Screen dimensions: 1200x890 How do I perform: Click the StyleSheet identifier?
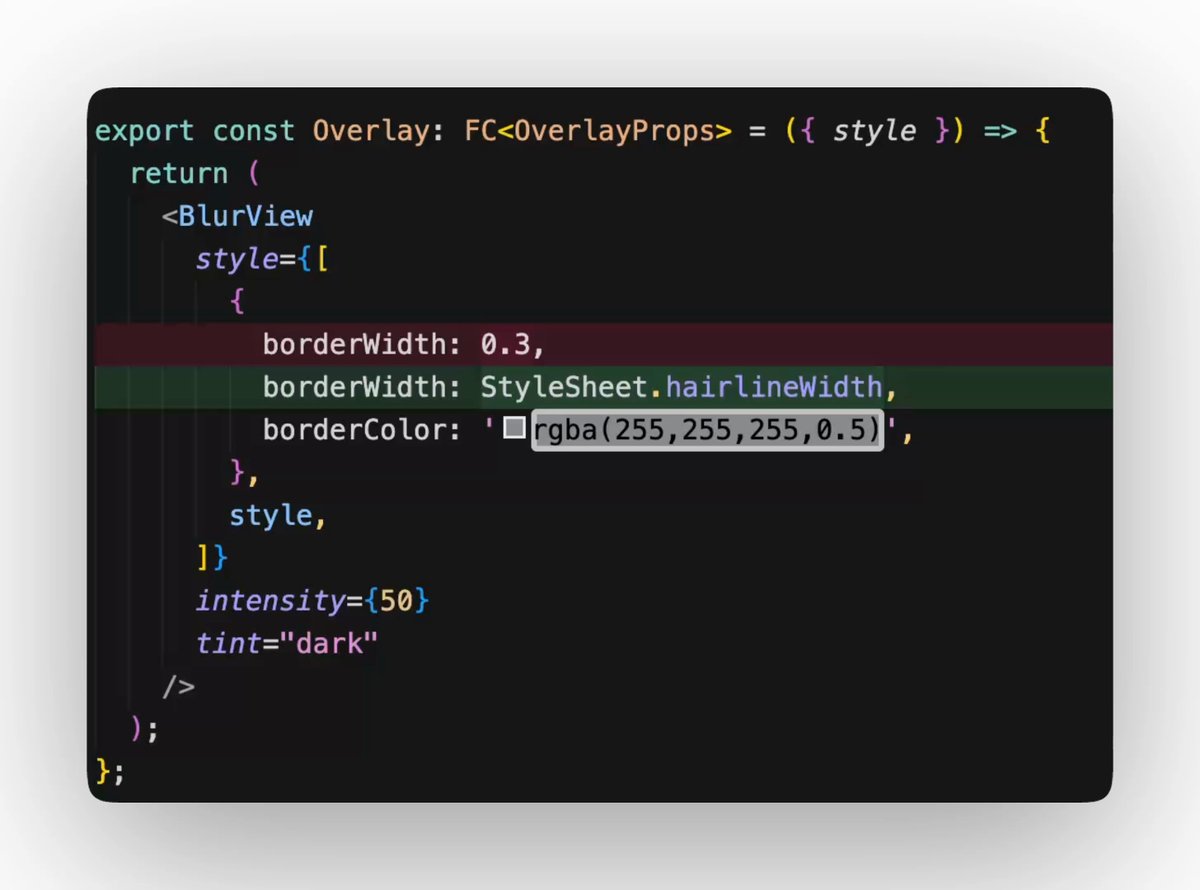(x=564, y=386)
